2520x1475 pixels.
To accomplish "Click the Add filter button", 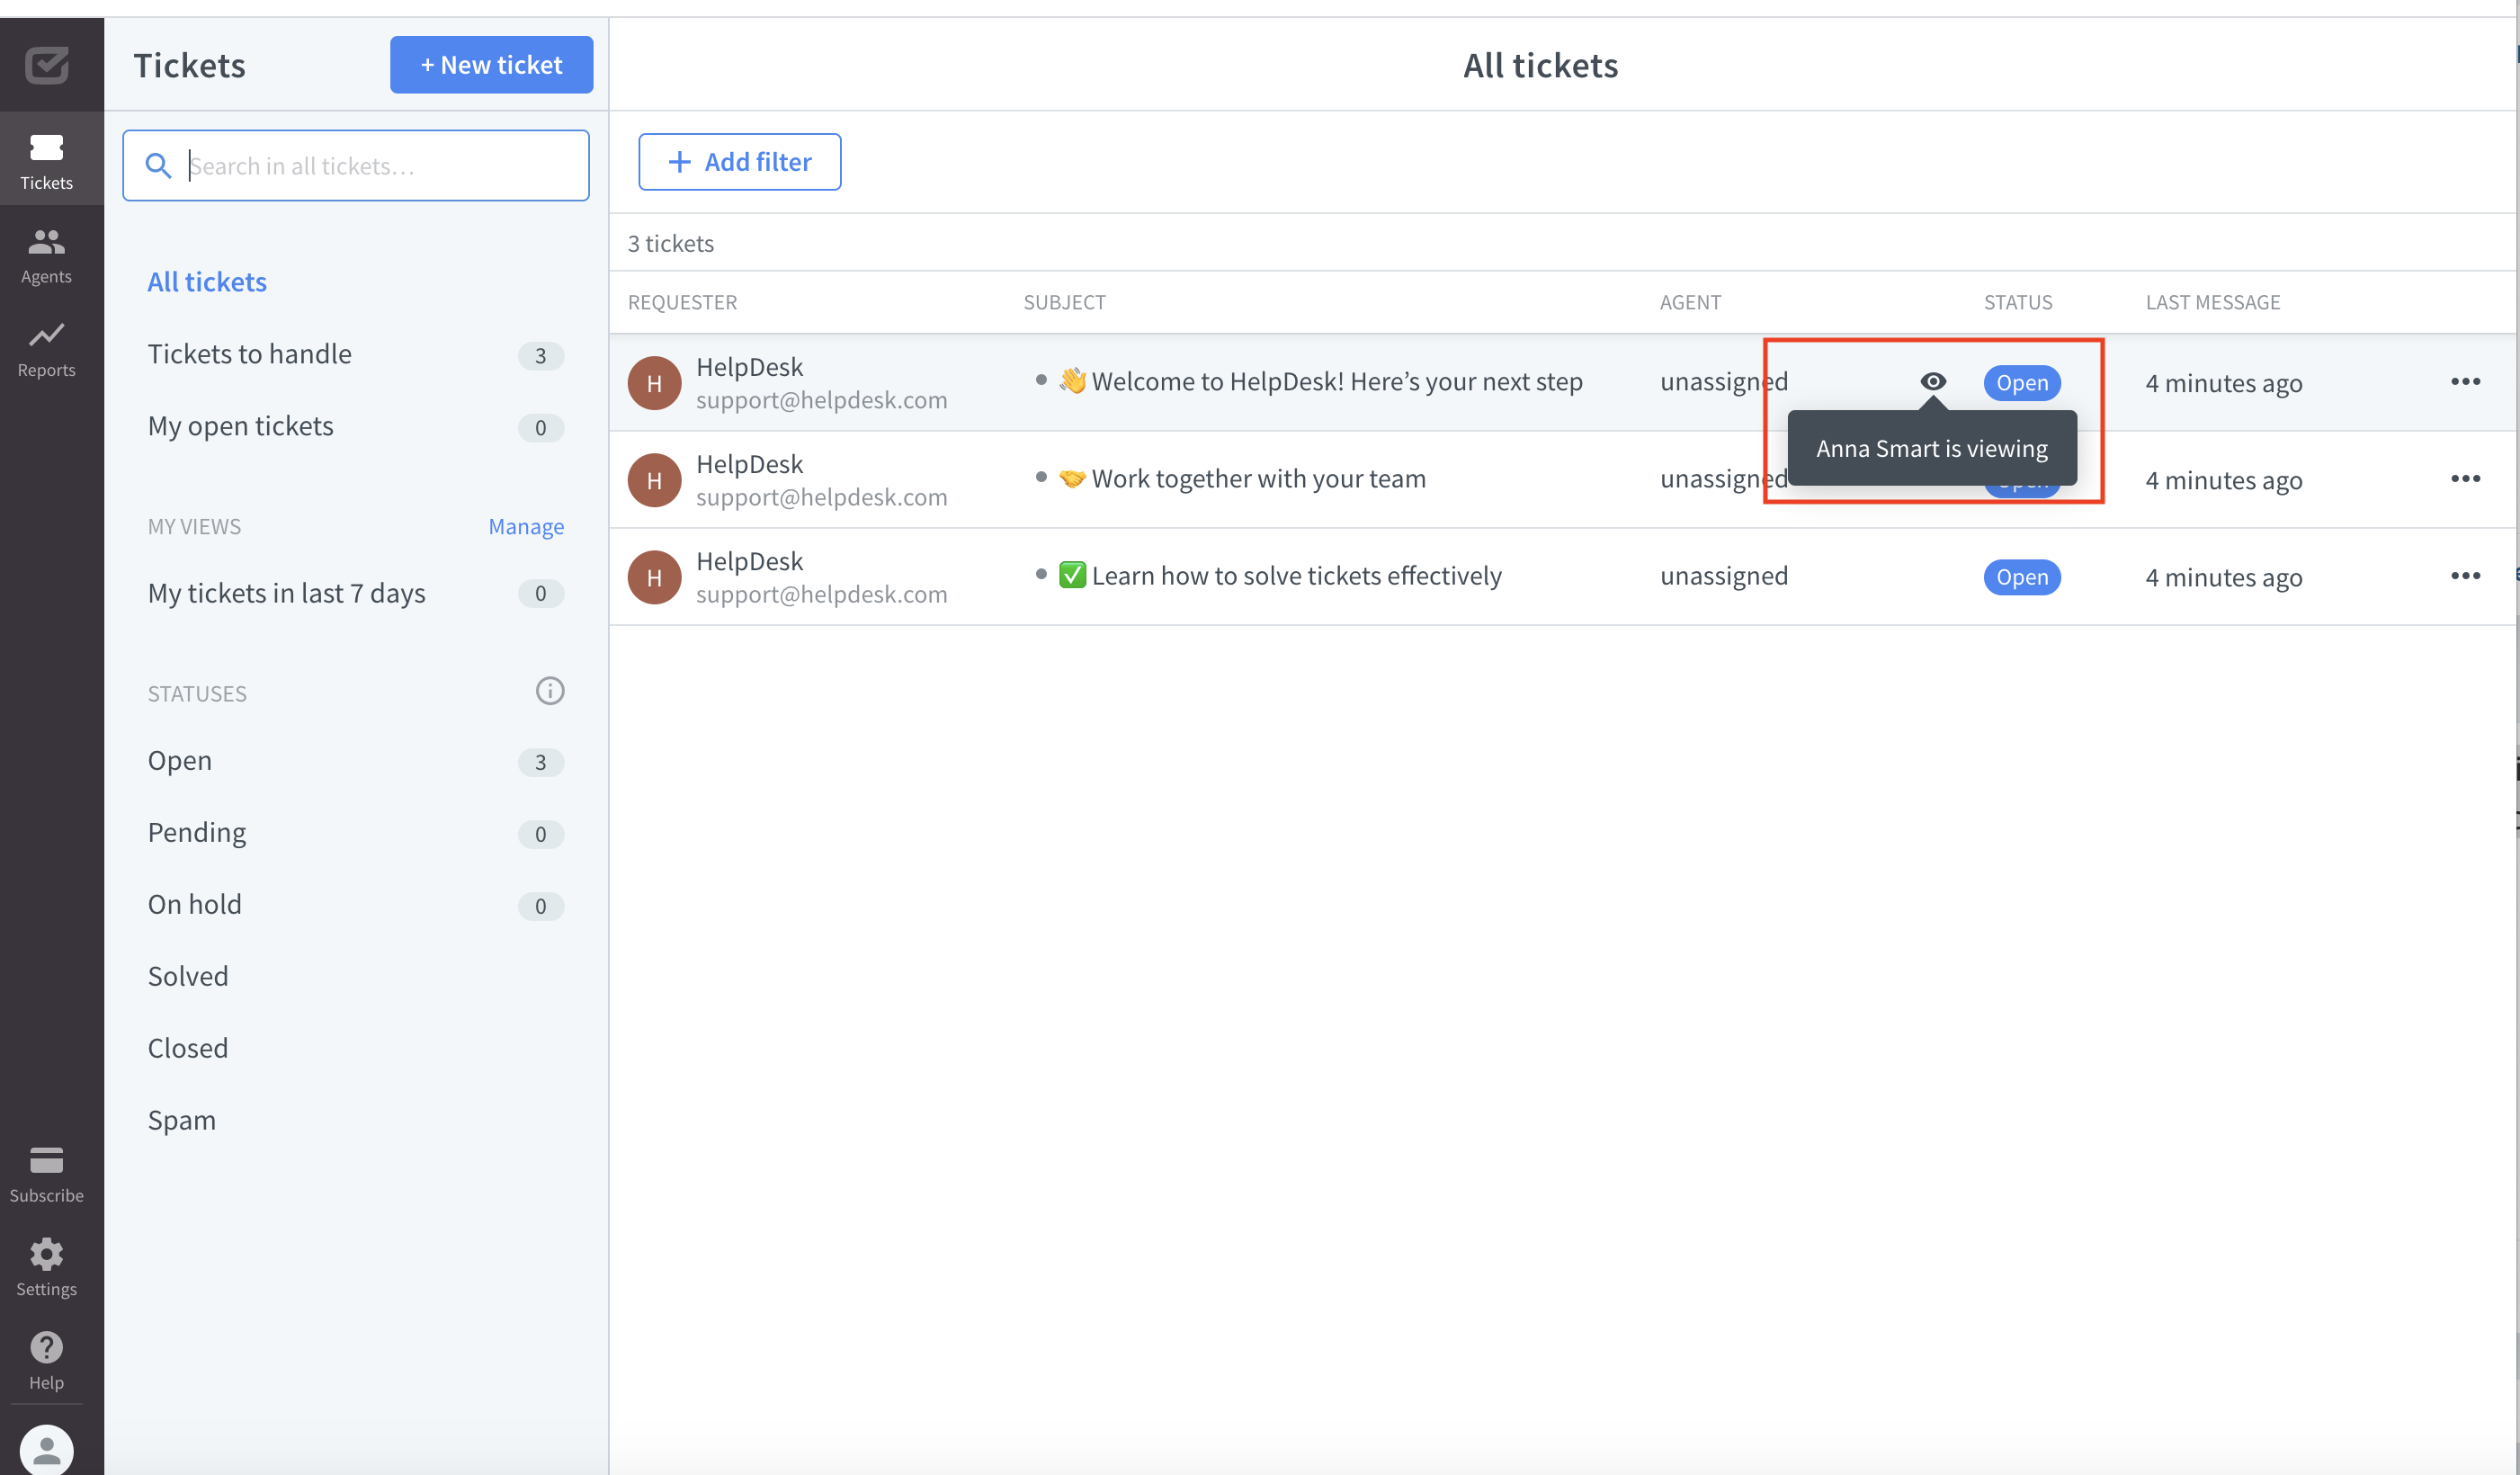I will (739, 162).
